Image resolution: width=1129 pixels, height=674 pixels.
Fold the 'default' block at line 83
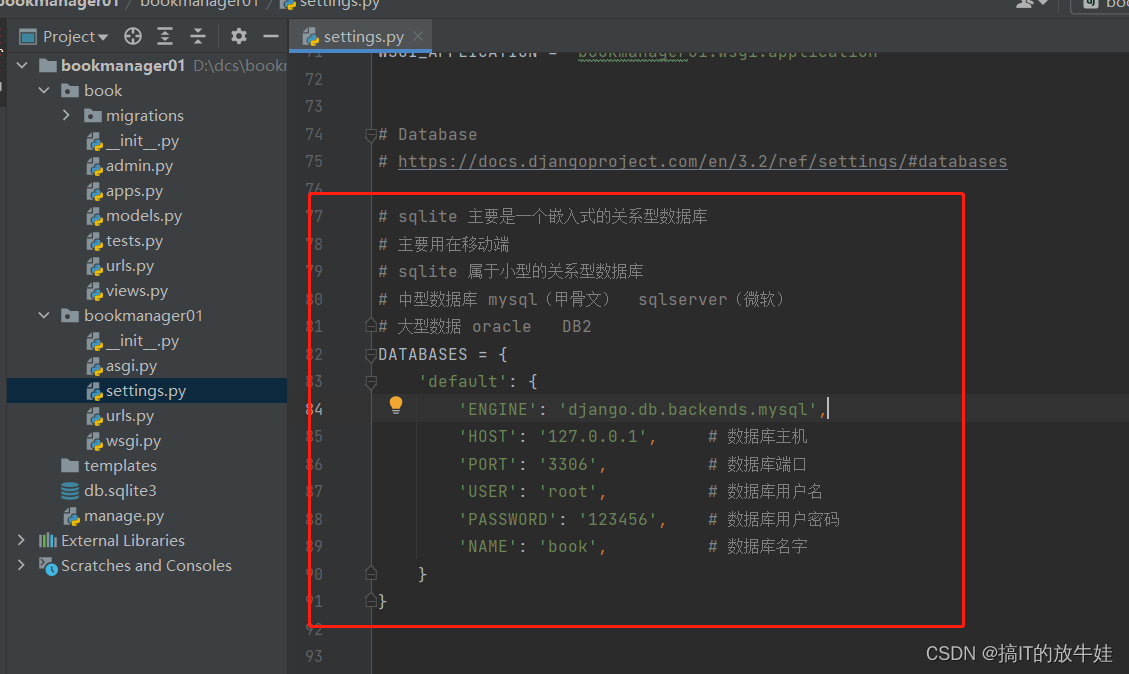pos(371,382)
